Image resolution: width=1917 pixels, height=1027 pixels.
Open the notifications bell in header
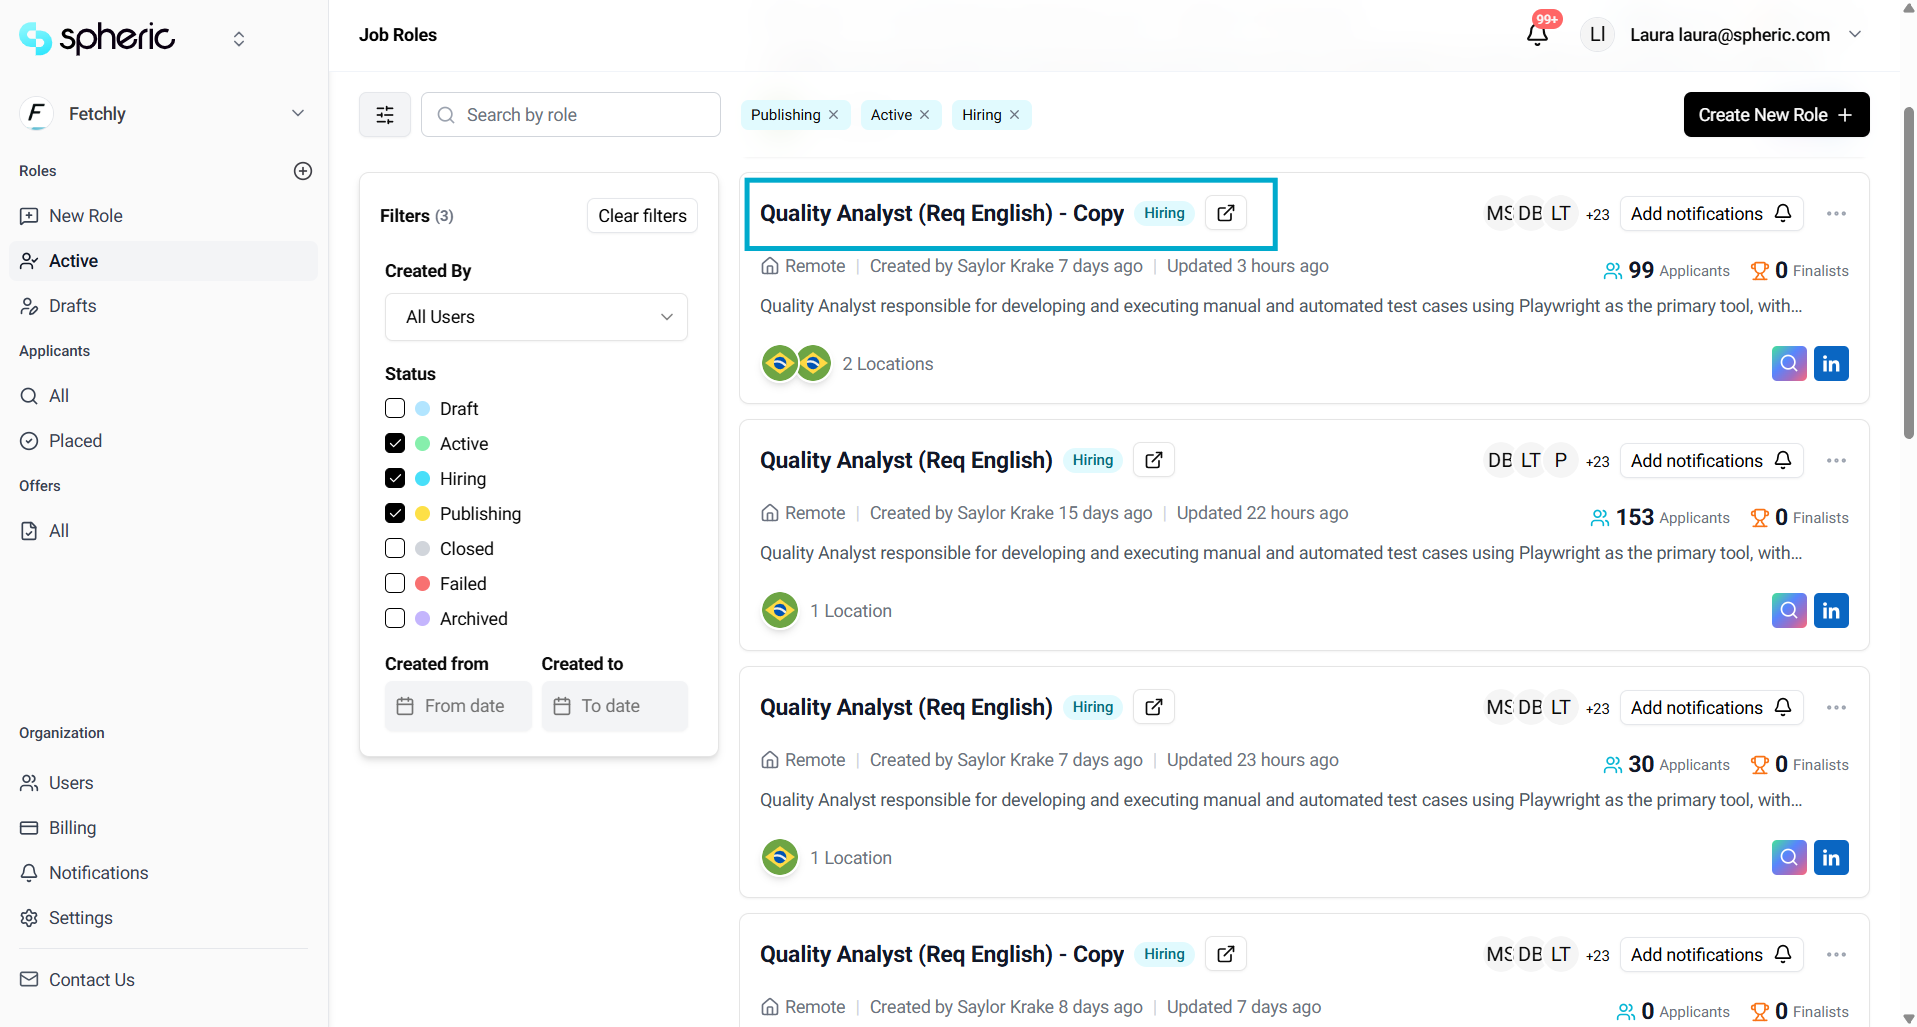click(x=1537, y=35)
